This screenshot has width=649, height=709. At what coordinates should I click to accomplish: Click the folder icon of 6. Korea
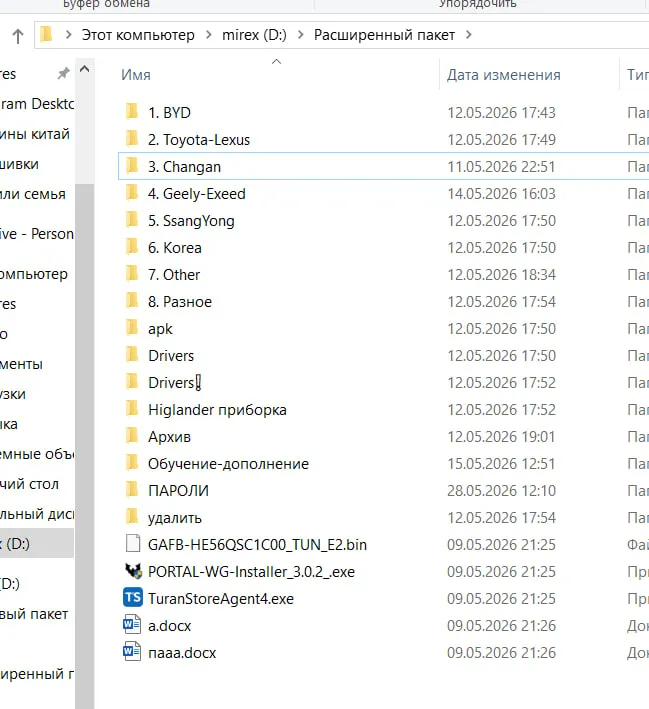132,247
